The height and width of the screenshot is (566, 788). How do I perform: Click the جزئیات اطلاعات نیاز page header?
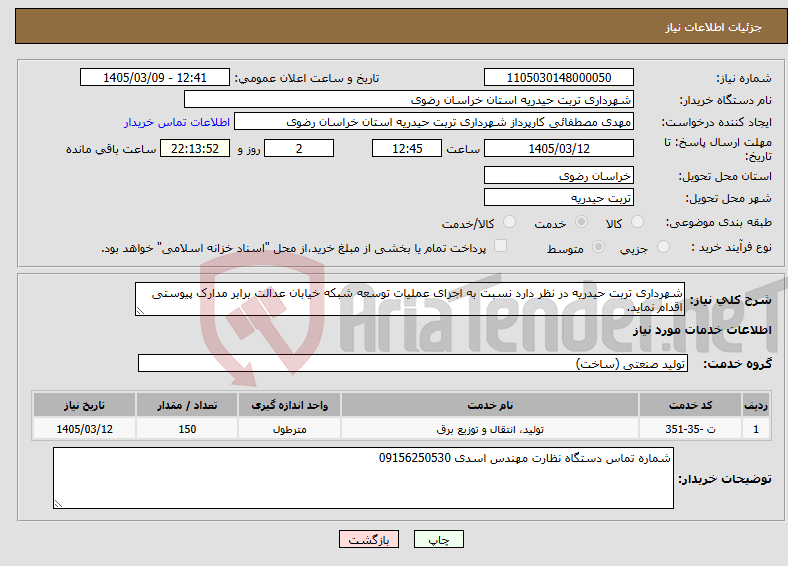[x=713, y=27]
